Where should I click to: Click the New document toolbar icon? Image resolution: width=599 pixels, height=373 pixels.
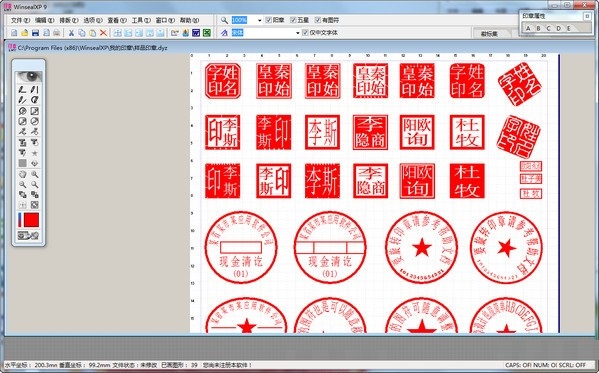click(x=14, y=33)
